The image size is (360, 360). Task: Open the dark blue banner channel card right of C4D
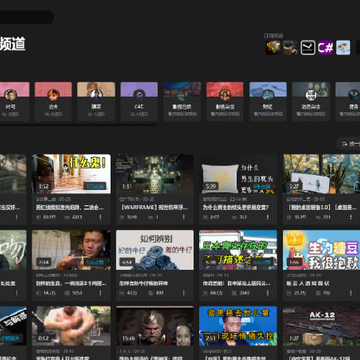182,102
